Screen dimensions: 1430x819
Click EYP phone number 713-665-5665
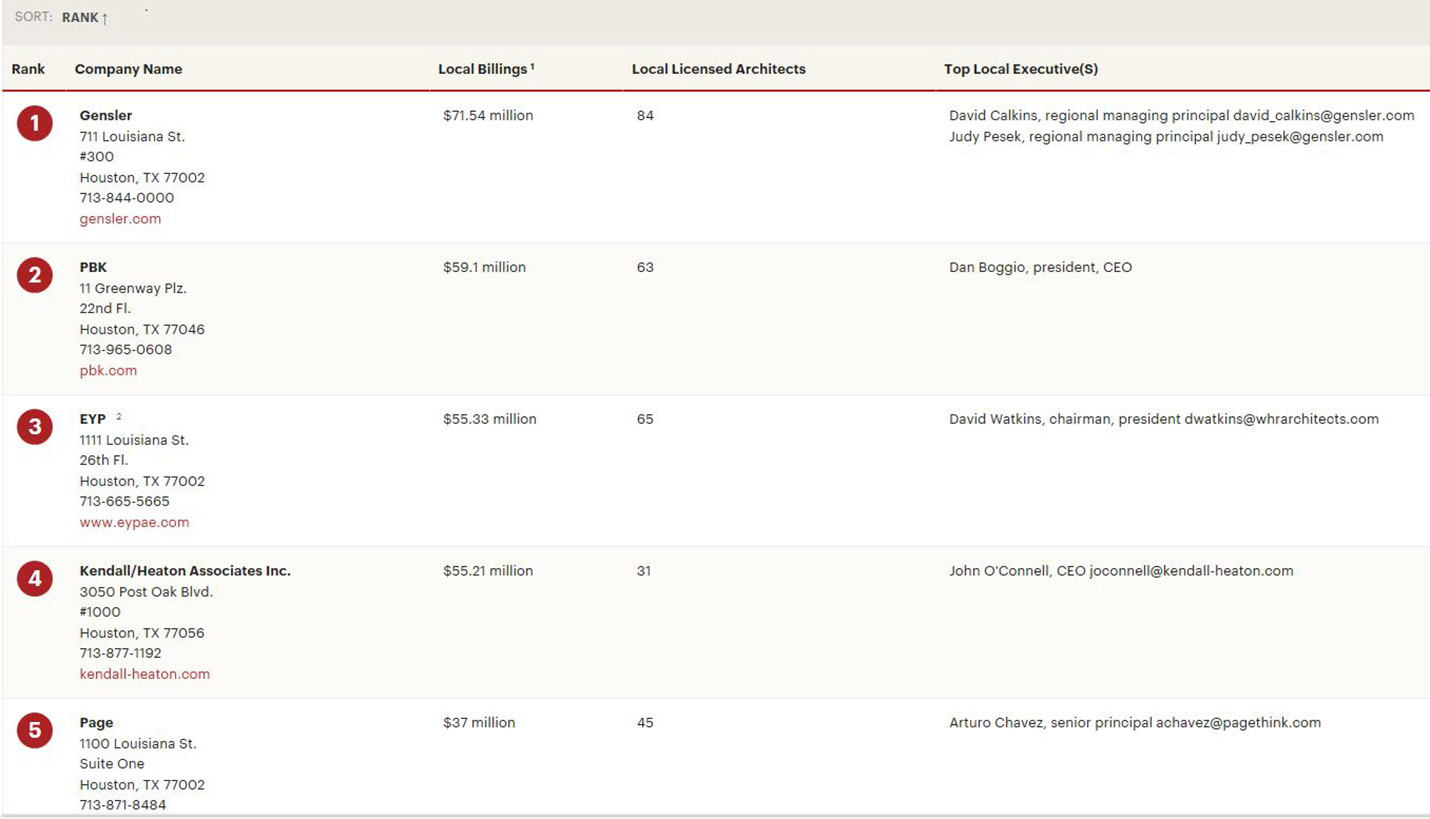pyautogui.click(x=125, y=502)
